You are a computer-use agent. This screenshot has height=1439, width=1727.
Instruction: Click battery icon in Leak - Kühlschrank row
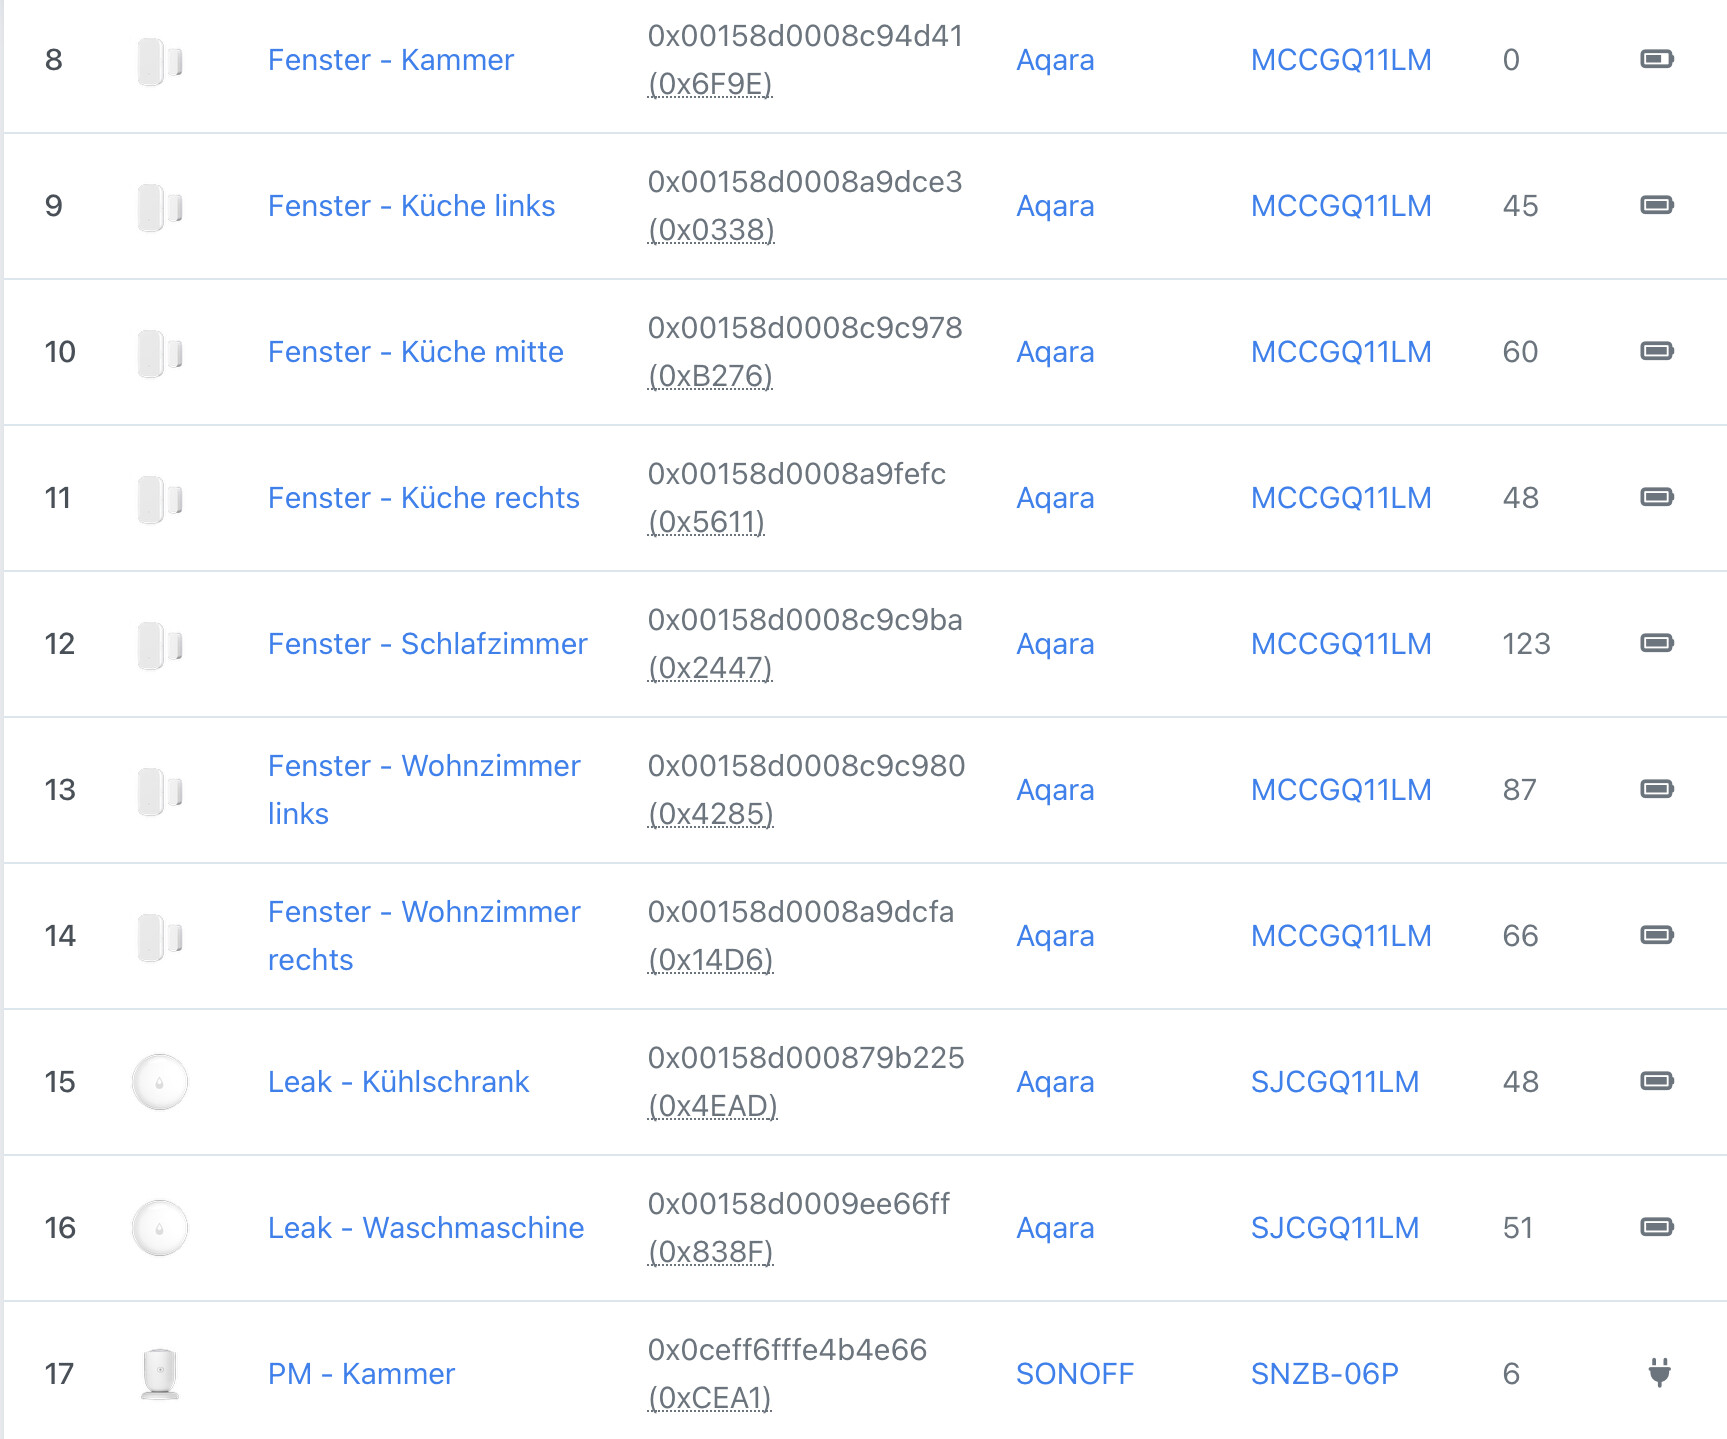click(1656, 1081)
